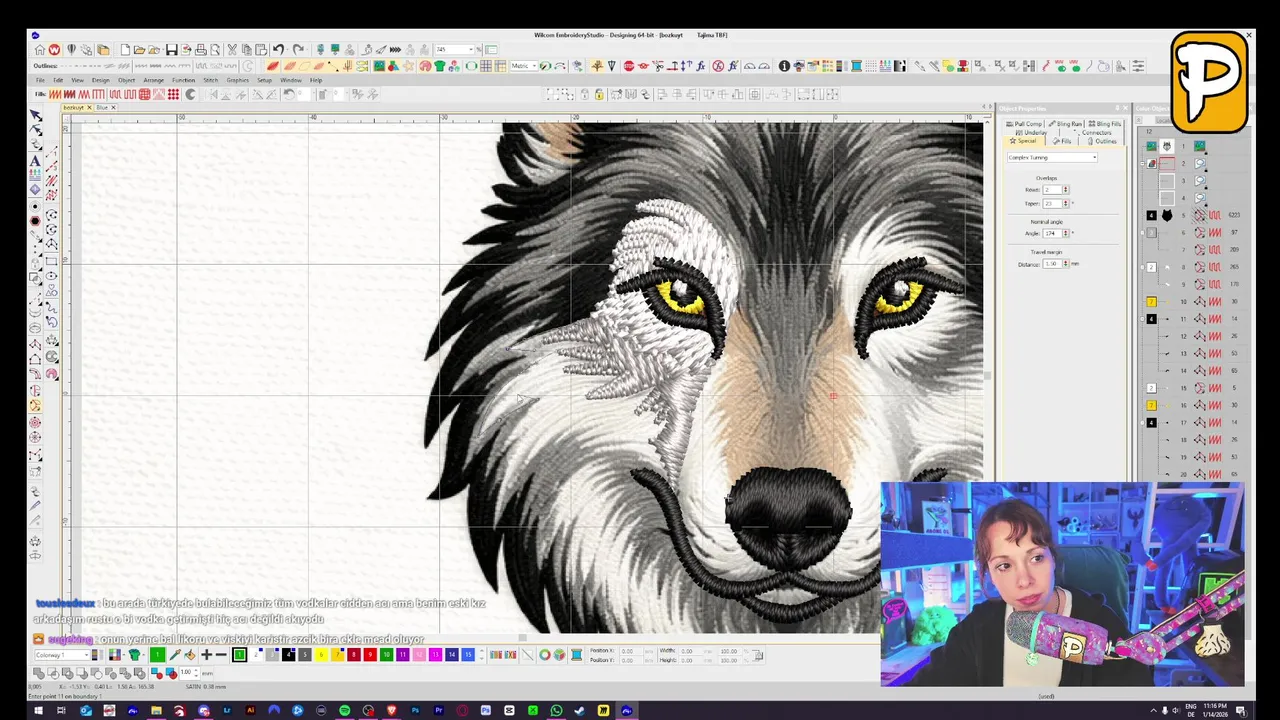Screen dimensions: 1280x720
Task: Click the red Wilcom W icon
Action: [54, 50]
